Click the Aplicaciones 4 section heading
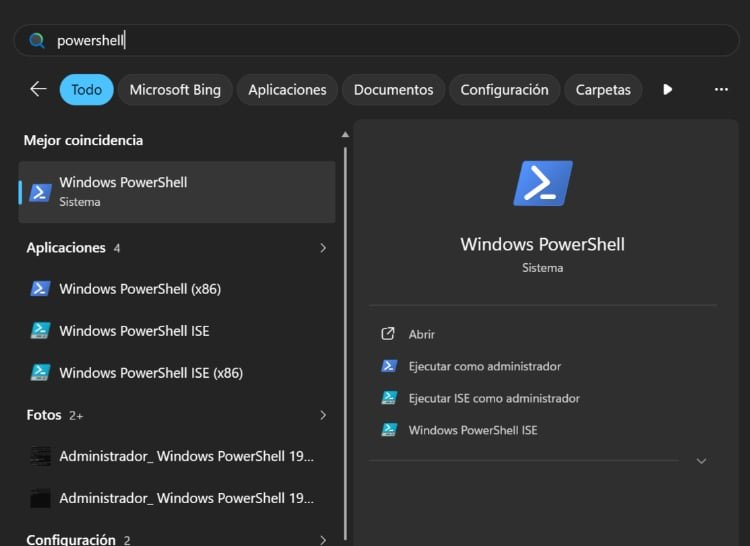 tap(73, 248)
